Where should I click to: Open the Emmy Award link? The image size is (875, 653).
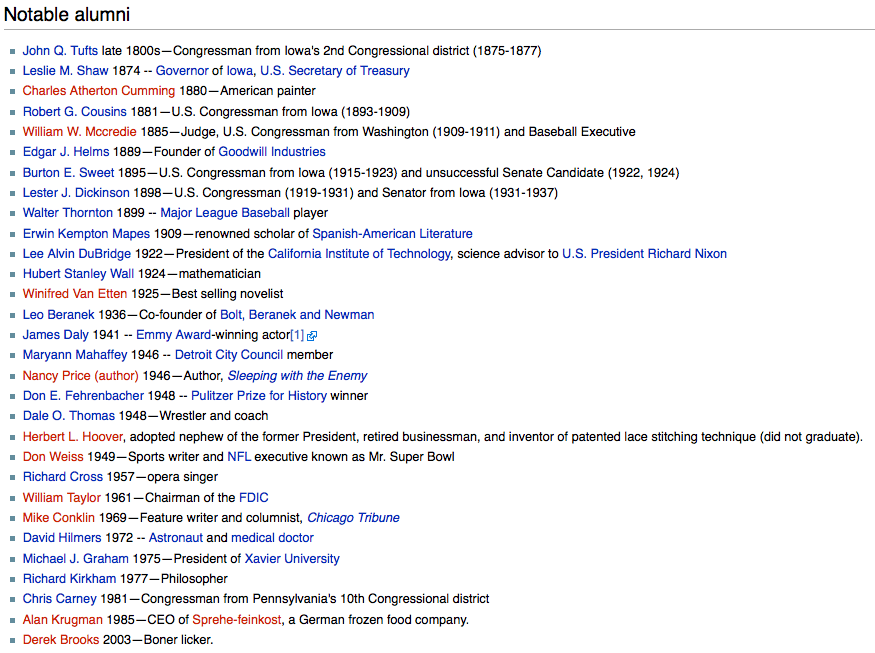pyautogui.click(x=173, y=335)
